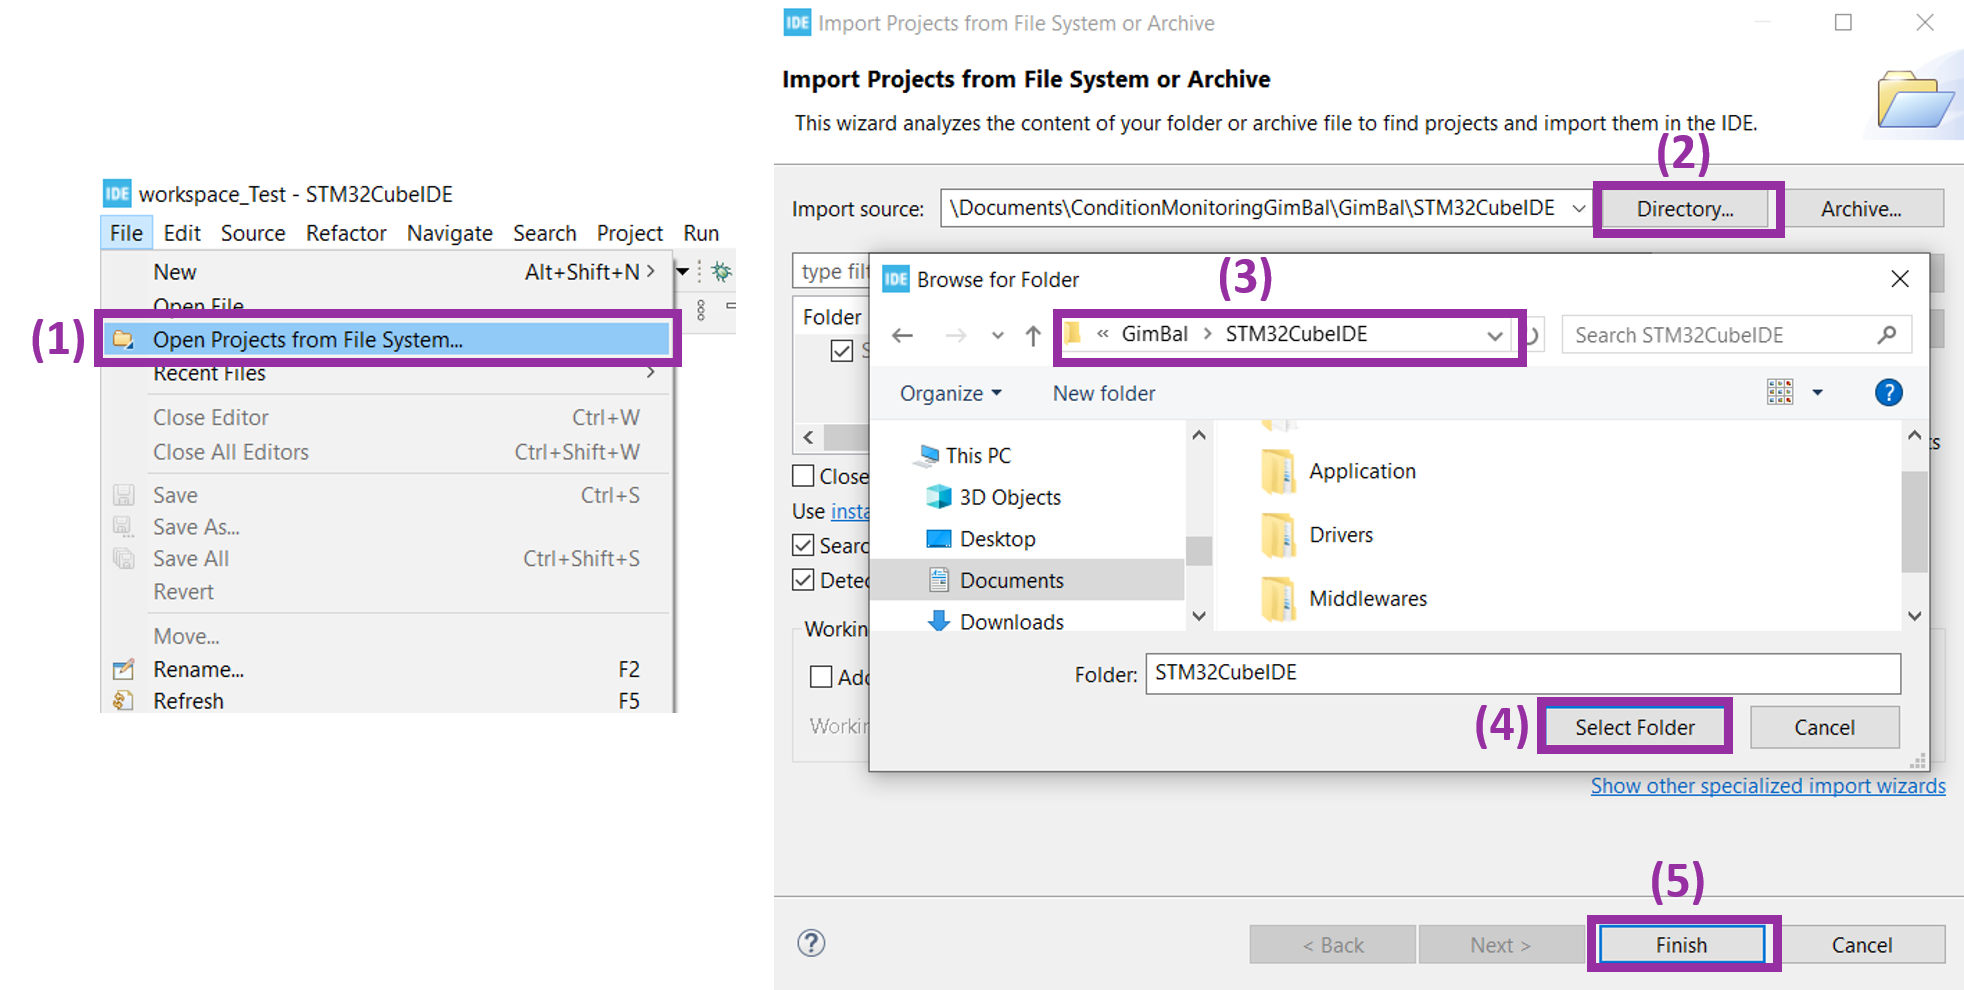The height and width of the screenshot is (990, 1964).
Task: Toggle the Add to working sets checkbox
Action: (x=821, y=677)
